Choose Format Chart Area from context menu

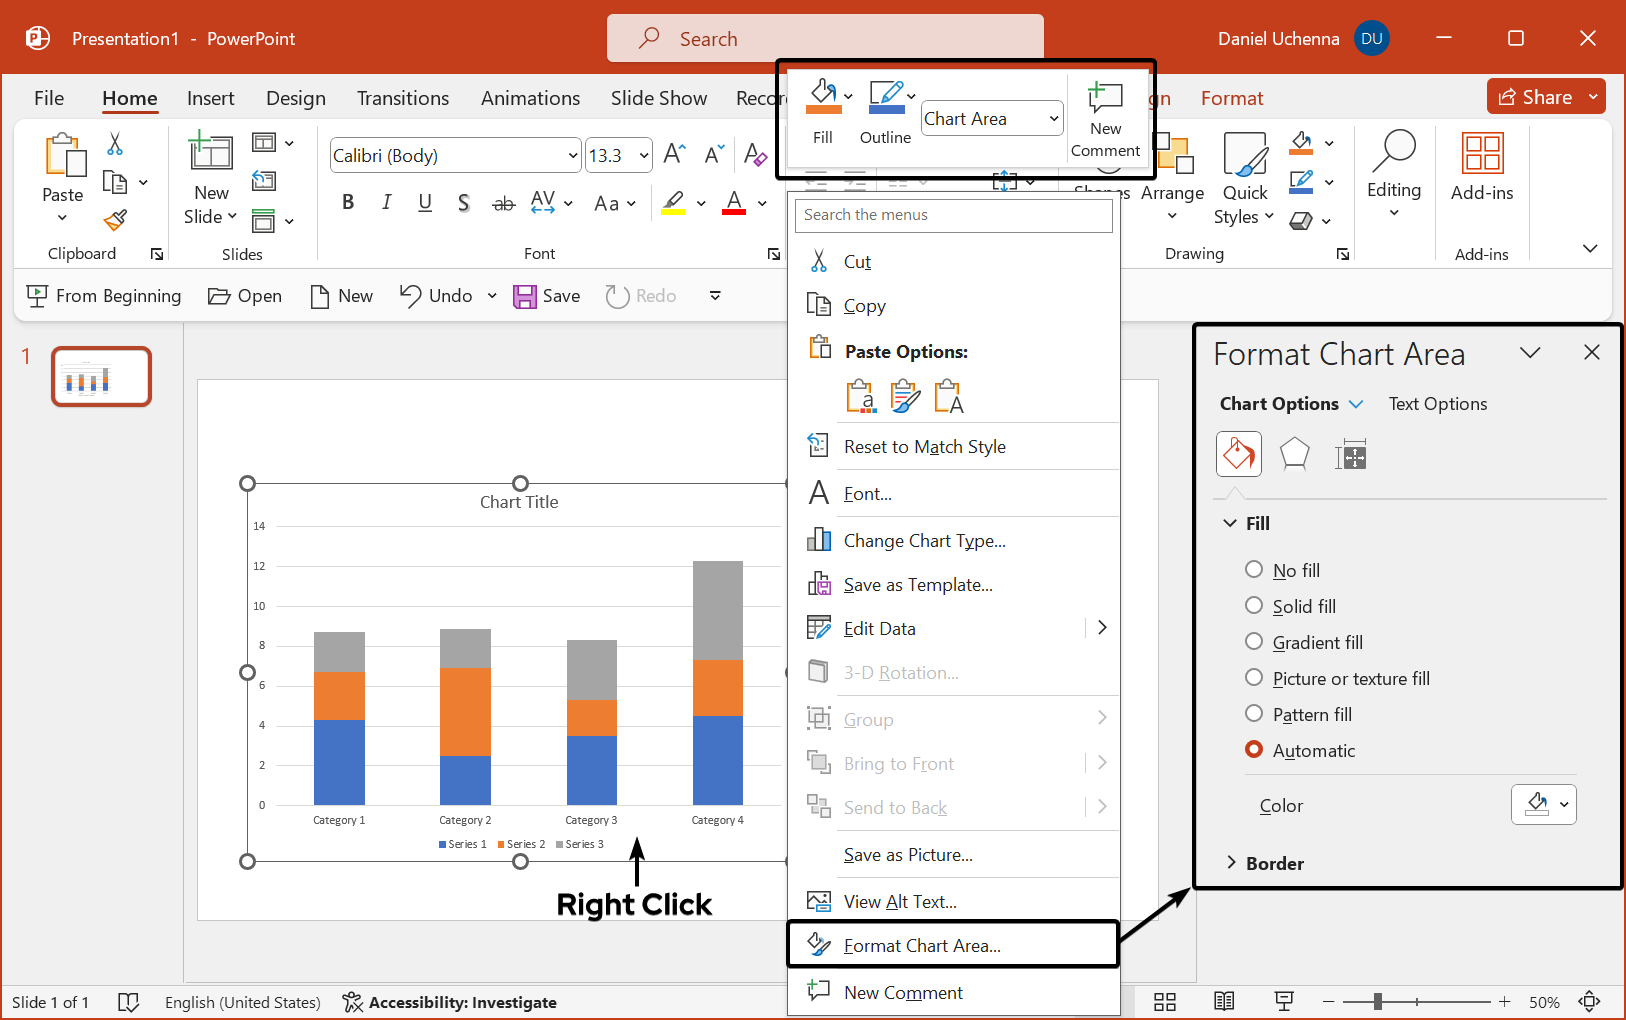click(x=922, y=946)
